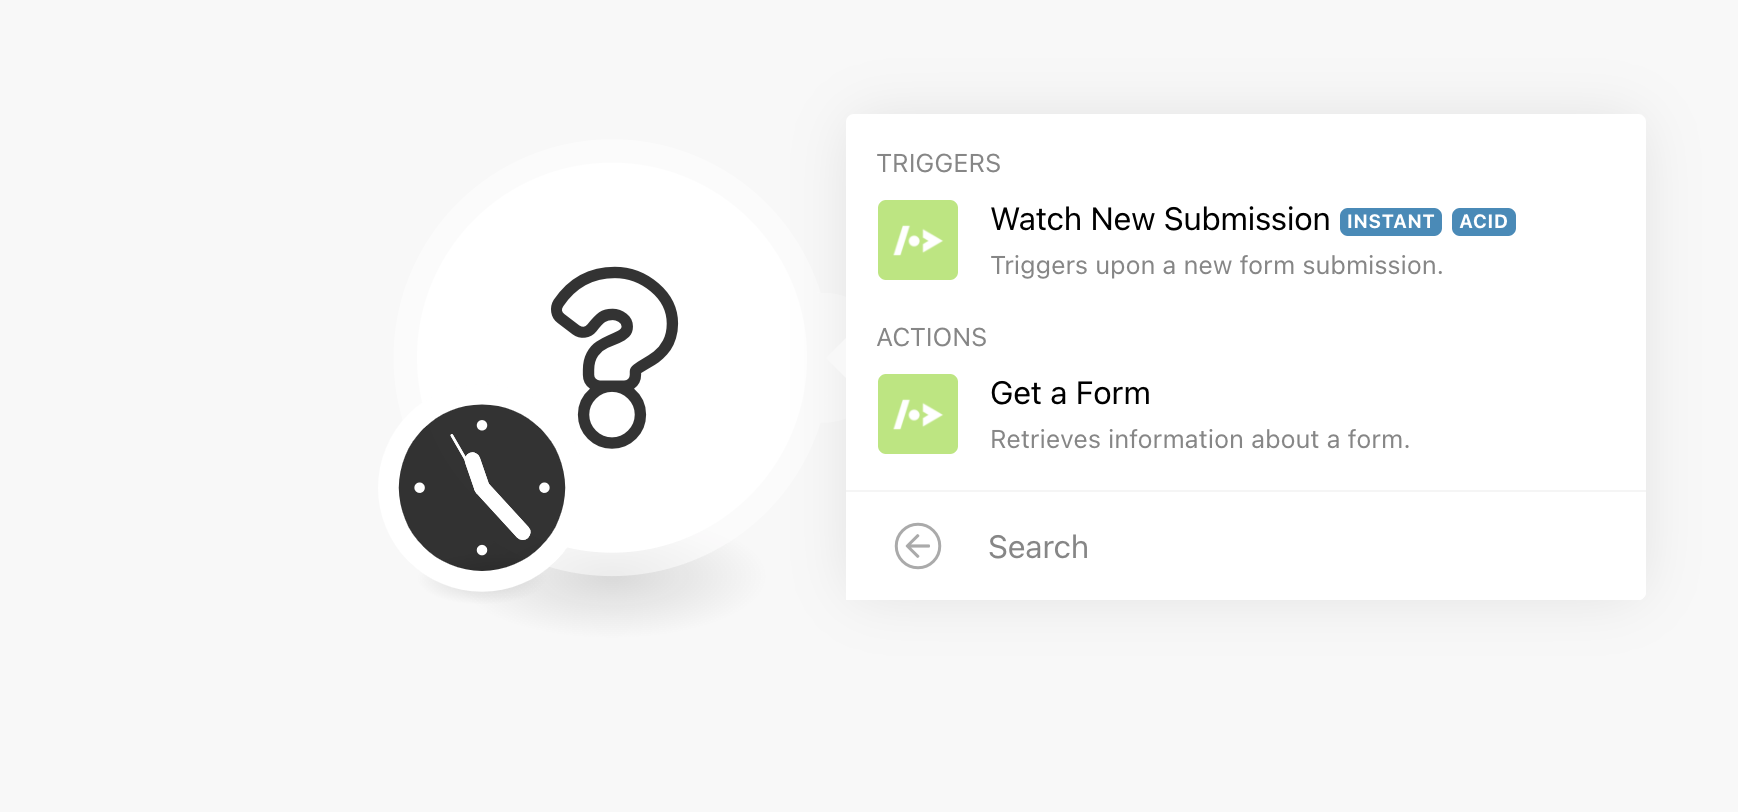Screen dimensions: 1738x812
Task: Click the question mark module icon
Action: (x=614, y=356)
